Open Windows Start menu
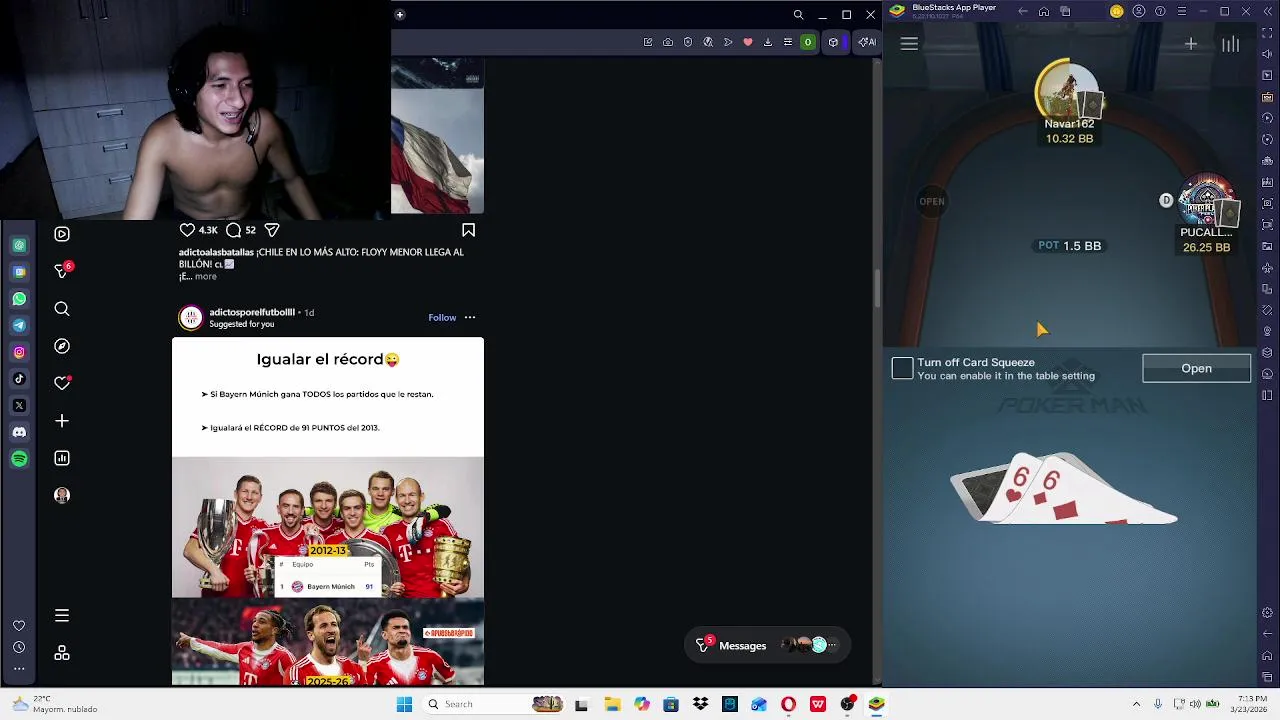Screen dimensions: 1280x720 click(x=404, y=704)
